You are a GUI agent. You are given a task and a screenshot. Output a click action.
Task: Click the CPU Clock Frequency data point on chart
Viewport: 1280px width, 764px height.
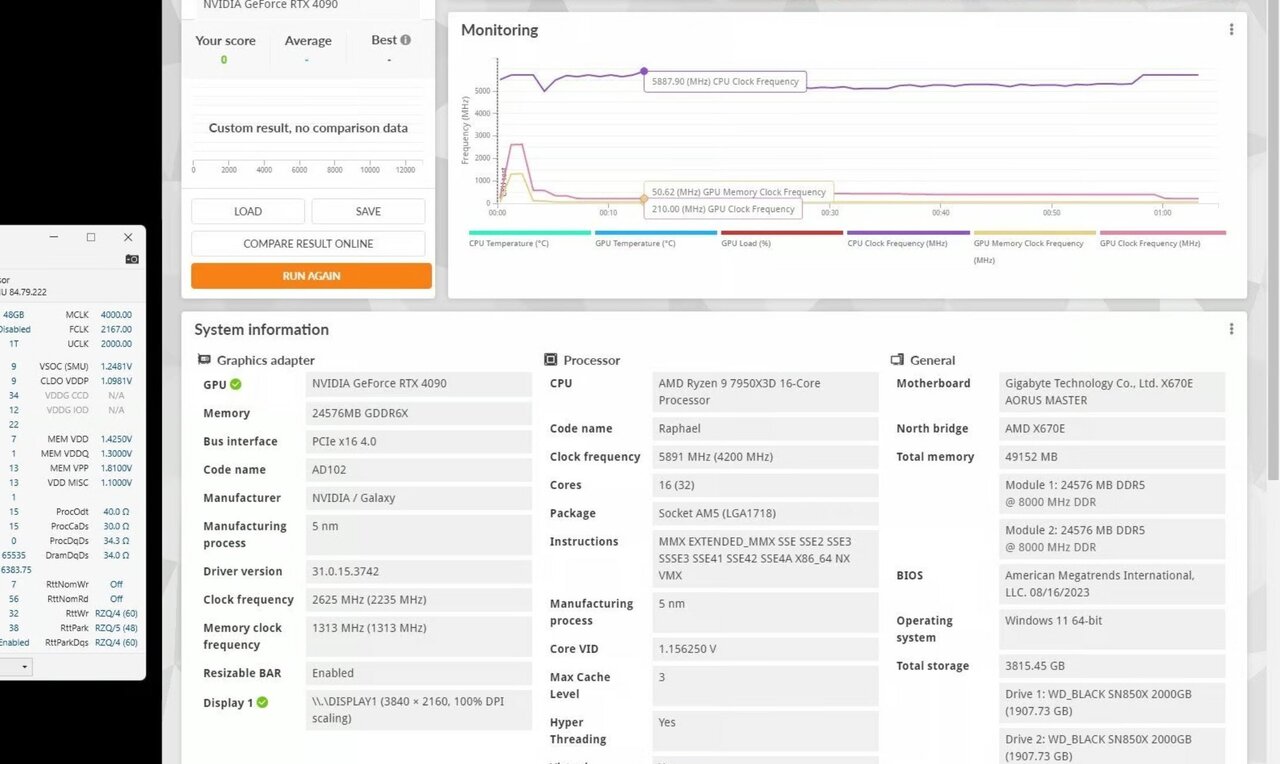pyautogui.click(x=644, y=72)
